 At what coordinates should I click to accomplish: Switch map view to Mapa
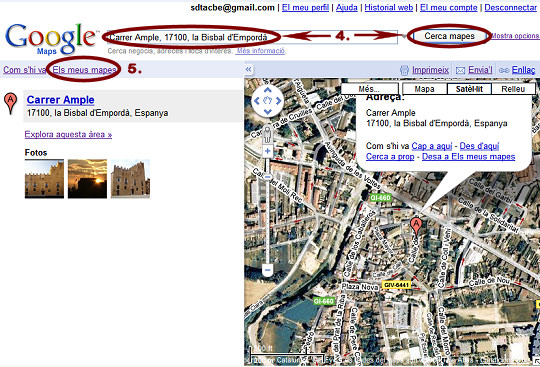tap(424, 89)
